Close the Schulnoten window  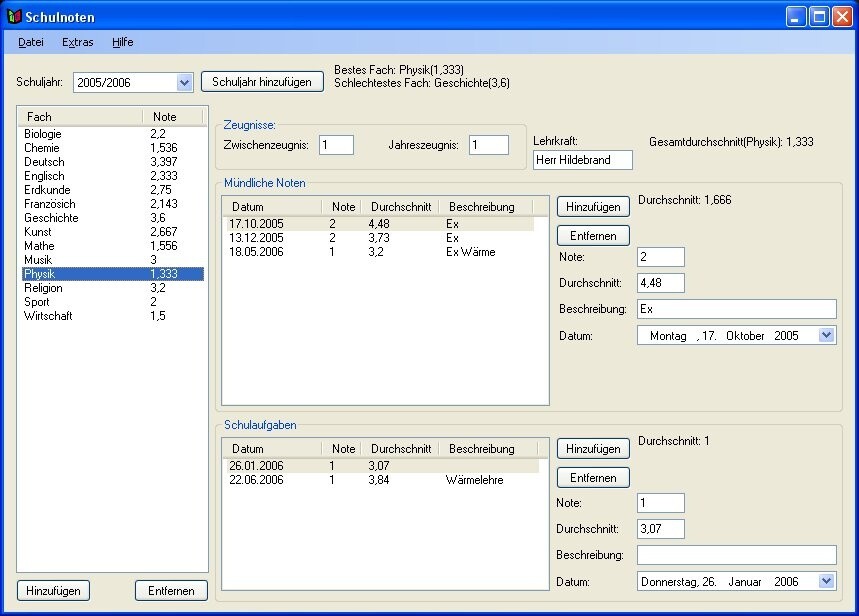[x=843, y=17]
